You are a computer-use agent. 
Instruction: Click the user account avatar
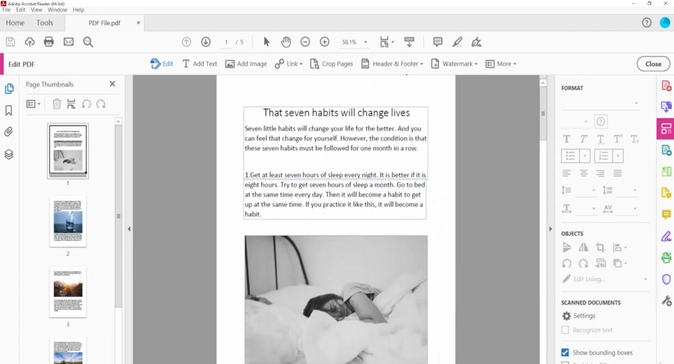665,23
